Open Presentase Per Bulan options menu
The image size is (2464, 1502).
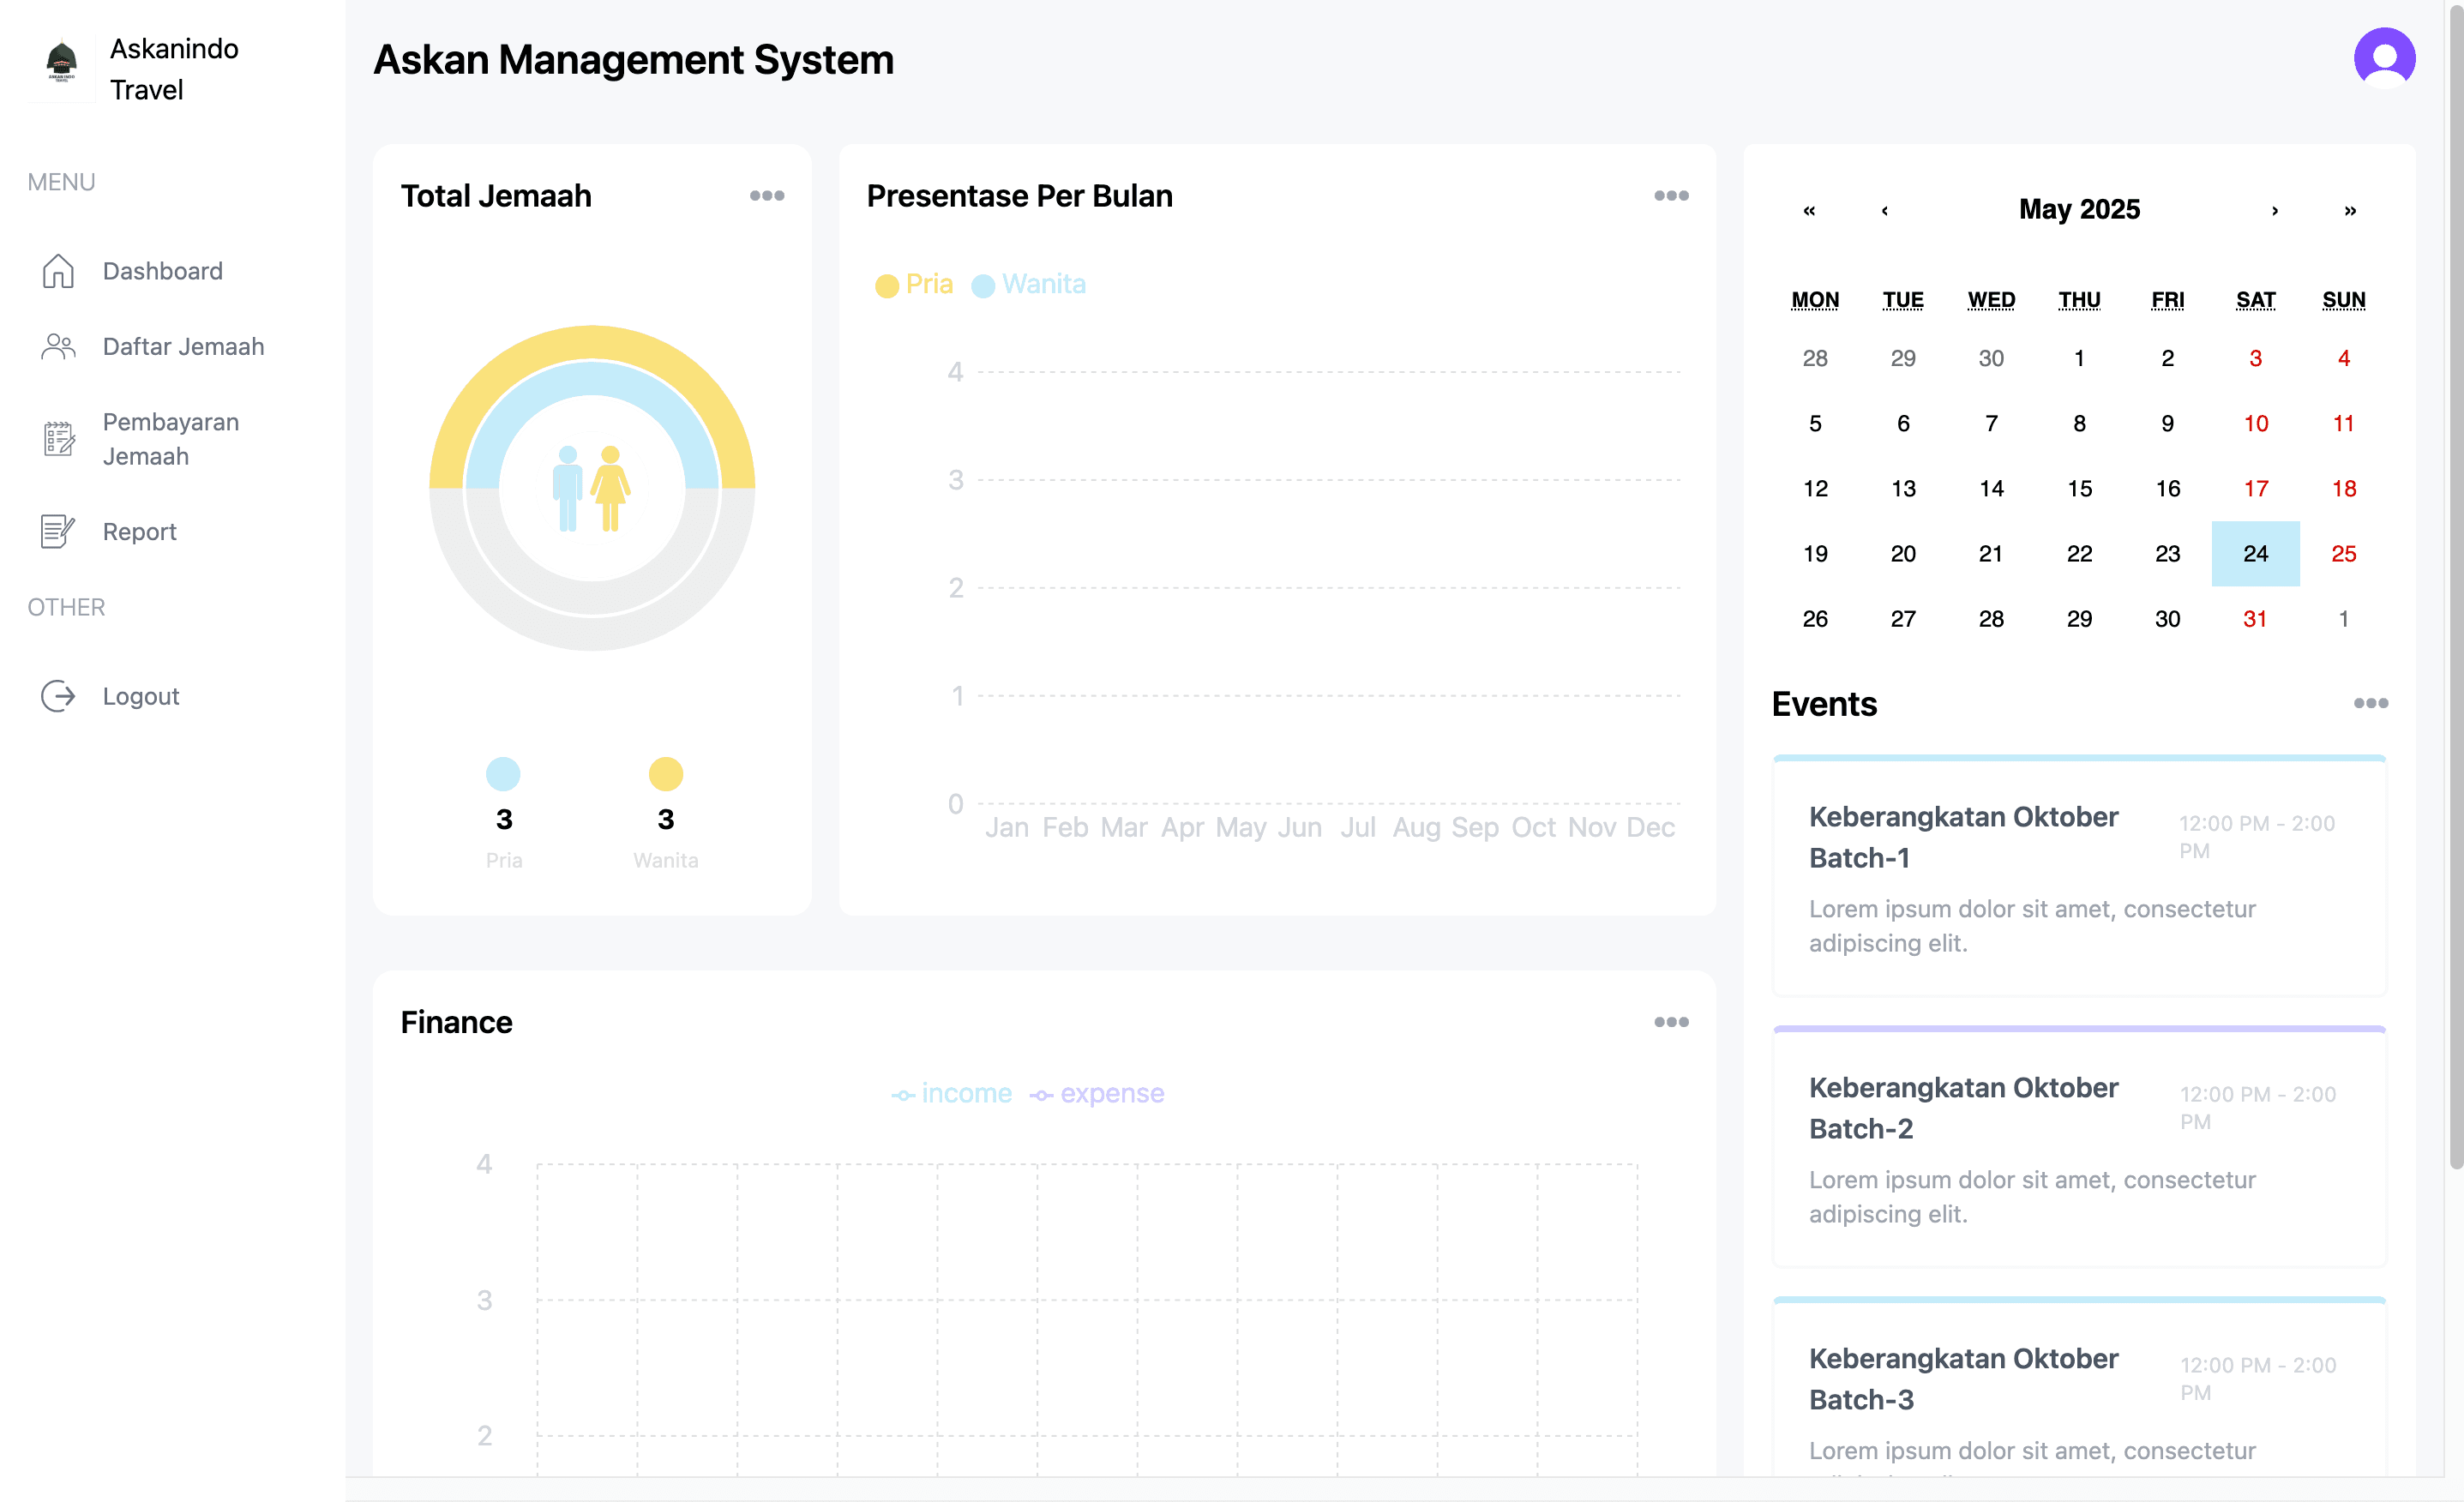[x=1671, y=196]
